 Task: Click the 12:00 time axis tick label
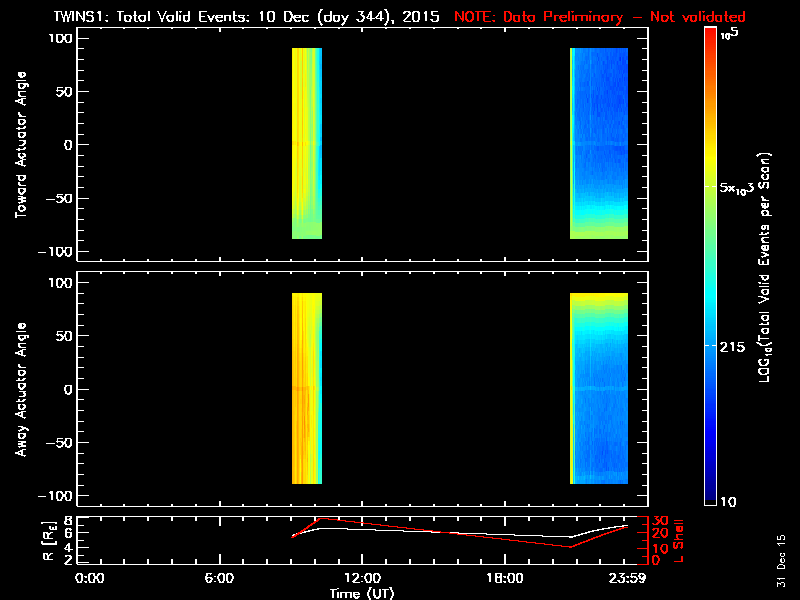(x=361, y=578)
